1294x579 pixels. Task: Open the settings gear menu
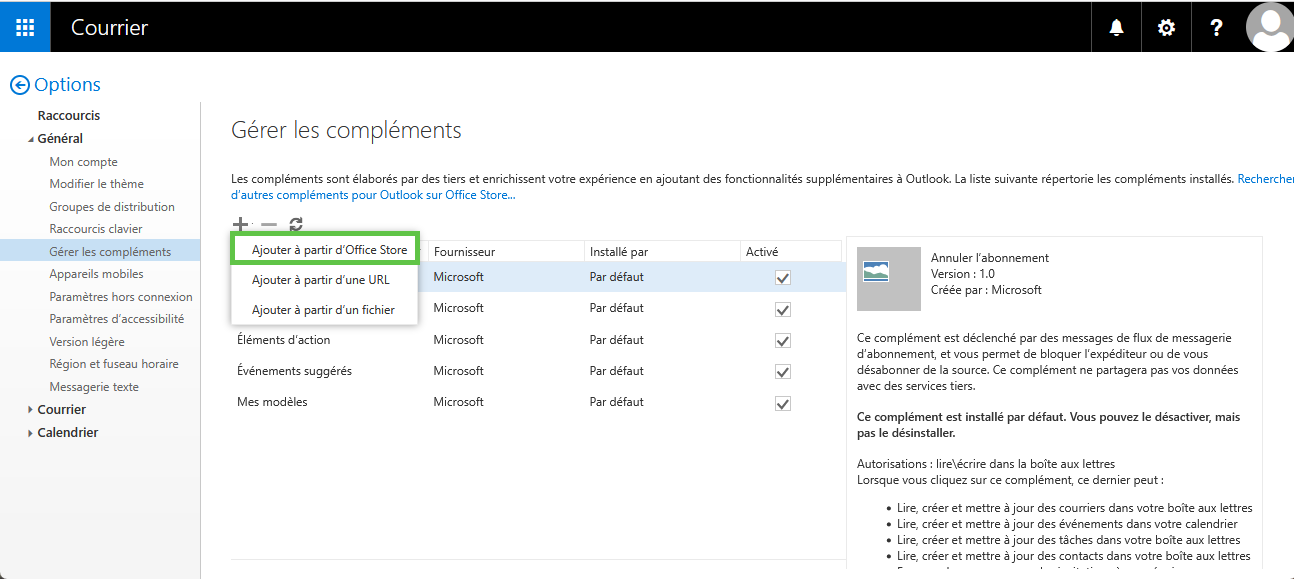coord(1166,27)
